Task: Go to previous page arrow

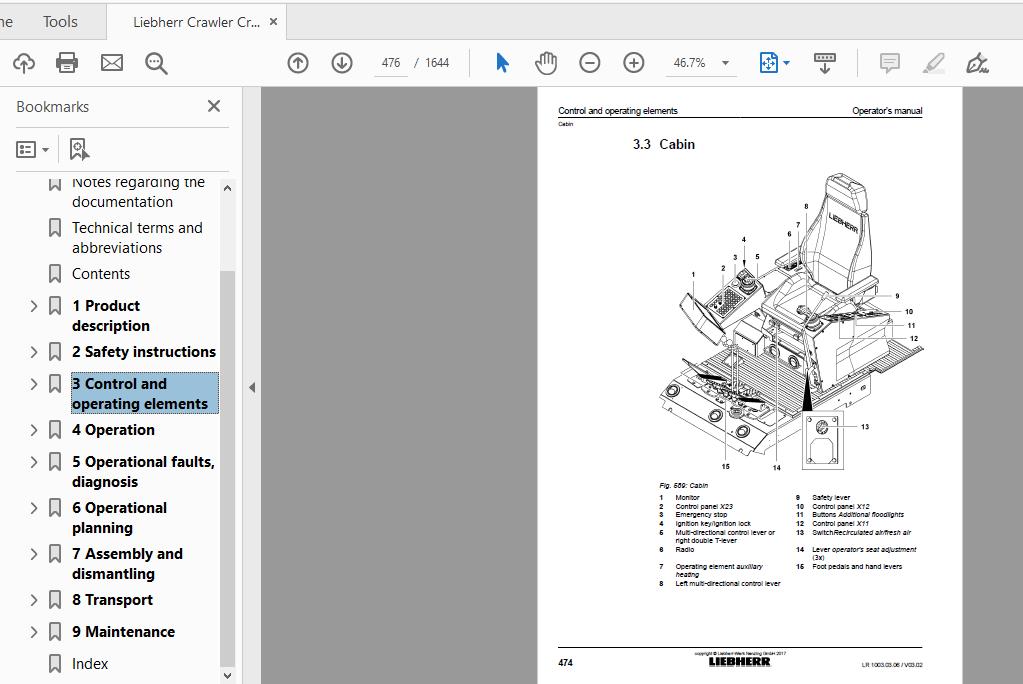Action: pyautogui.click(x=298, y=63)
